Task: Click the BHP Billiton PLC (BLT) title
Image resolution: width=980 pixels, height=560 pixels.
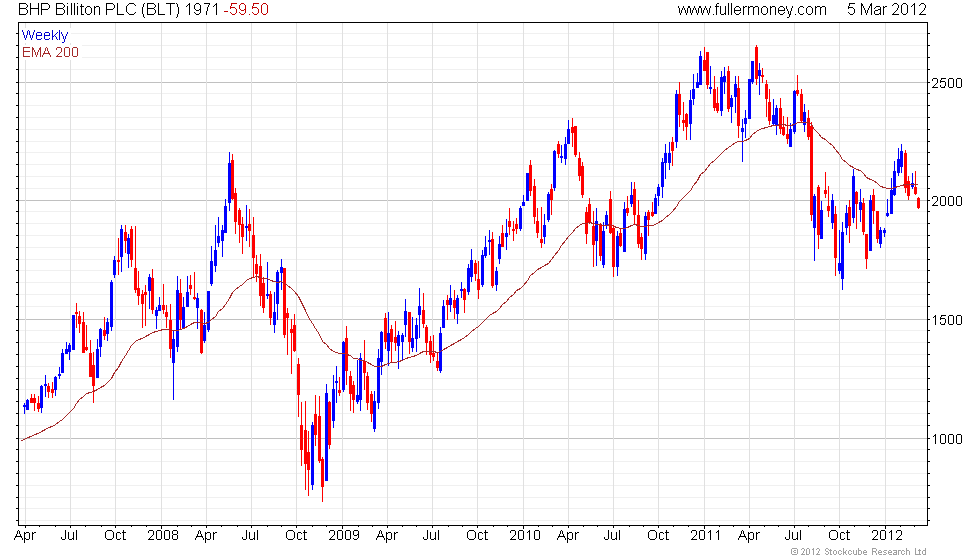Action: click(x=99, y=9)
